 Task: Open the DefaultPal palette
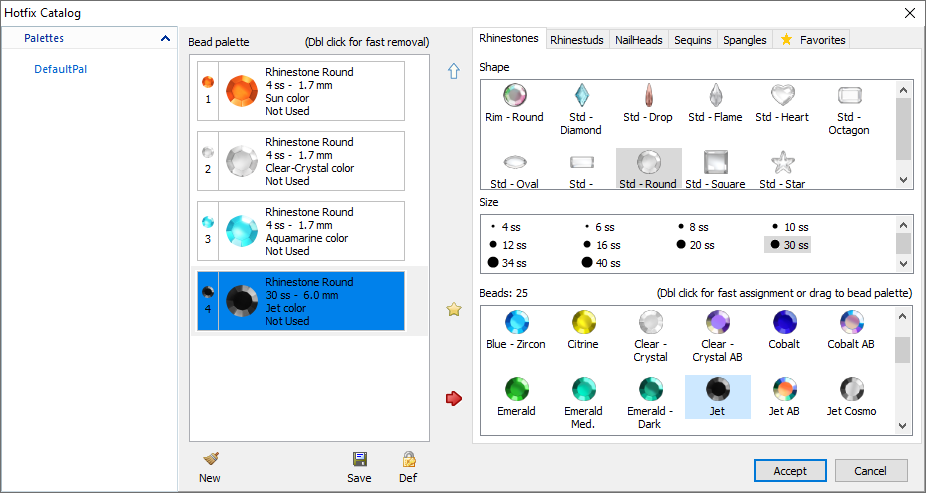[60, 69]
